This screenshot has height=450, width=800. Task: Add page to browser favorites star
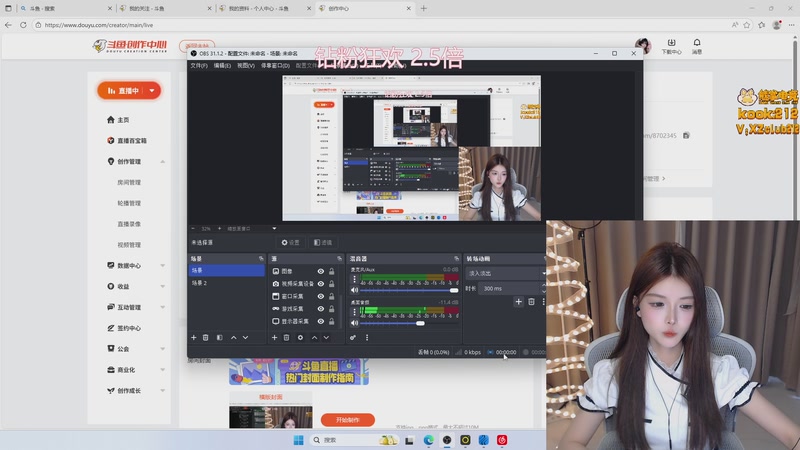tap(747, 24)
